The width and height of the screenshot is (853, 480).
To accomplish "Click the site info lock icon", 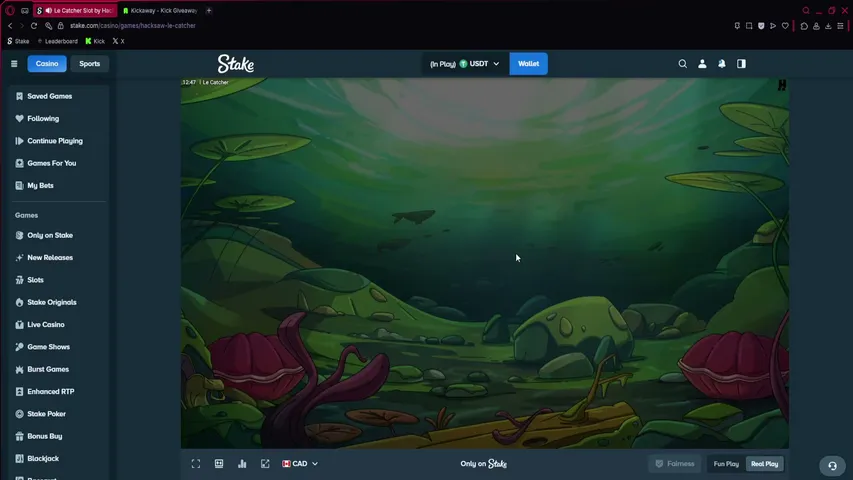I will [60, 26].
